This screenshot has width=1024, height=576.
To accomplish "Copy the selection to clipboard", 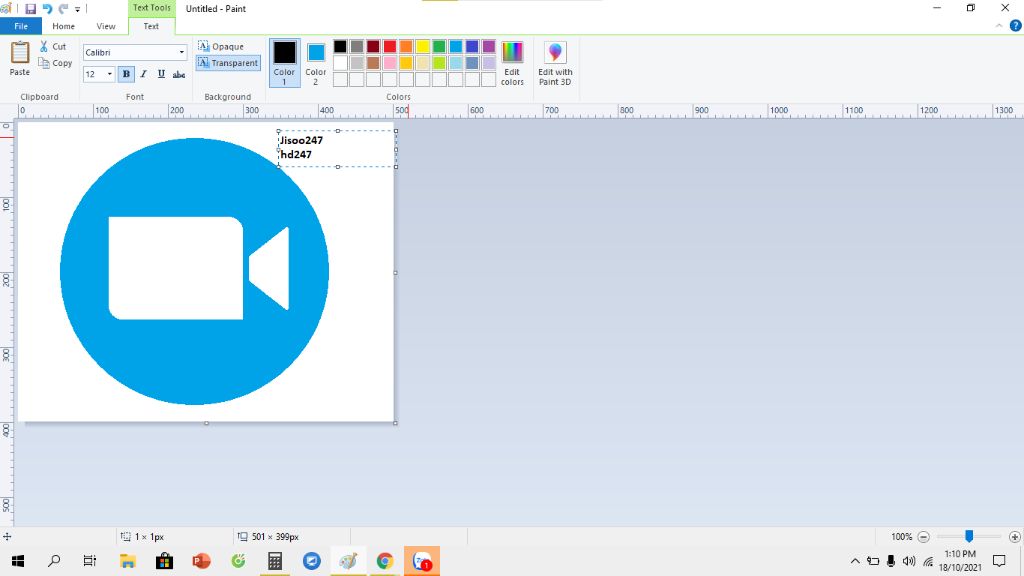I will (x=55, y=63).
